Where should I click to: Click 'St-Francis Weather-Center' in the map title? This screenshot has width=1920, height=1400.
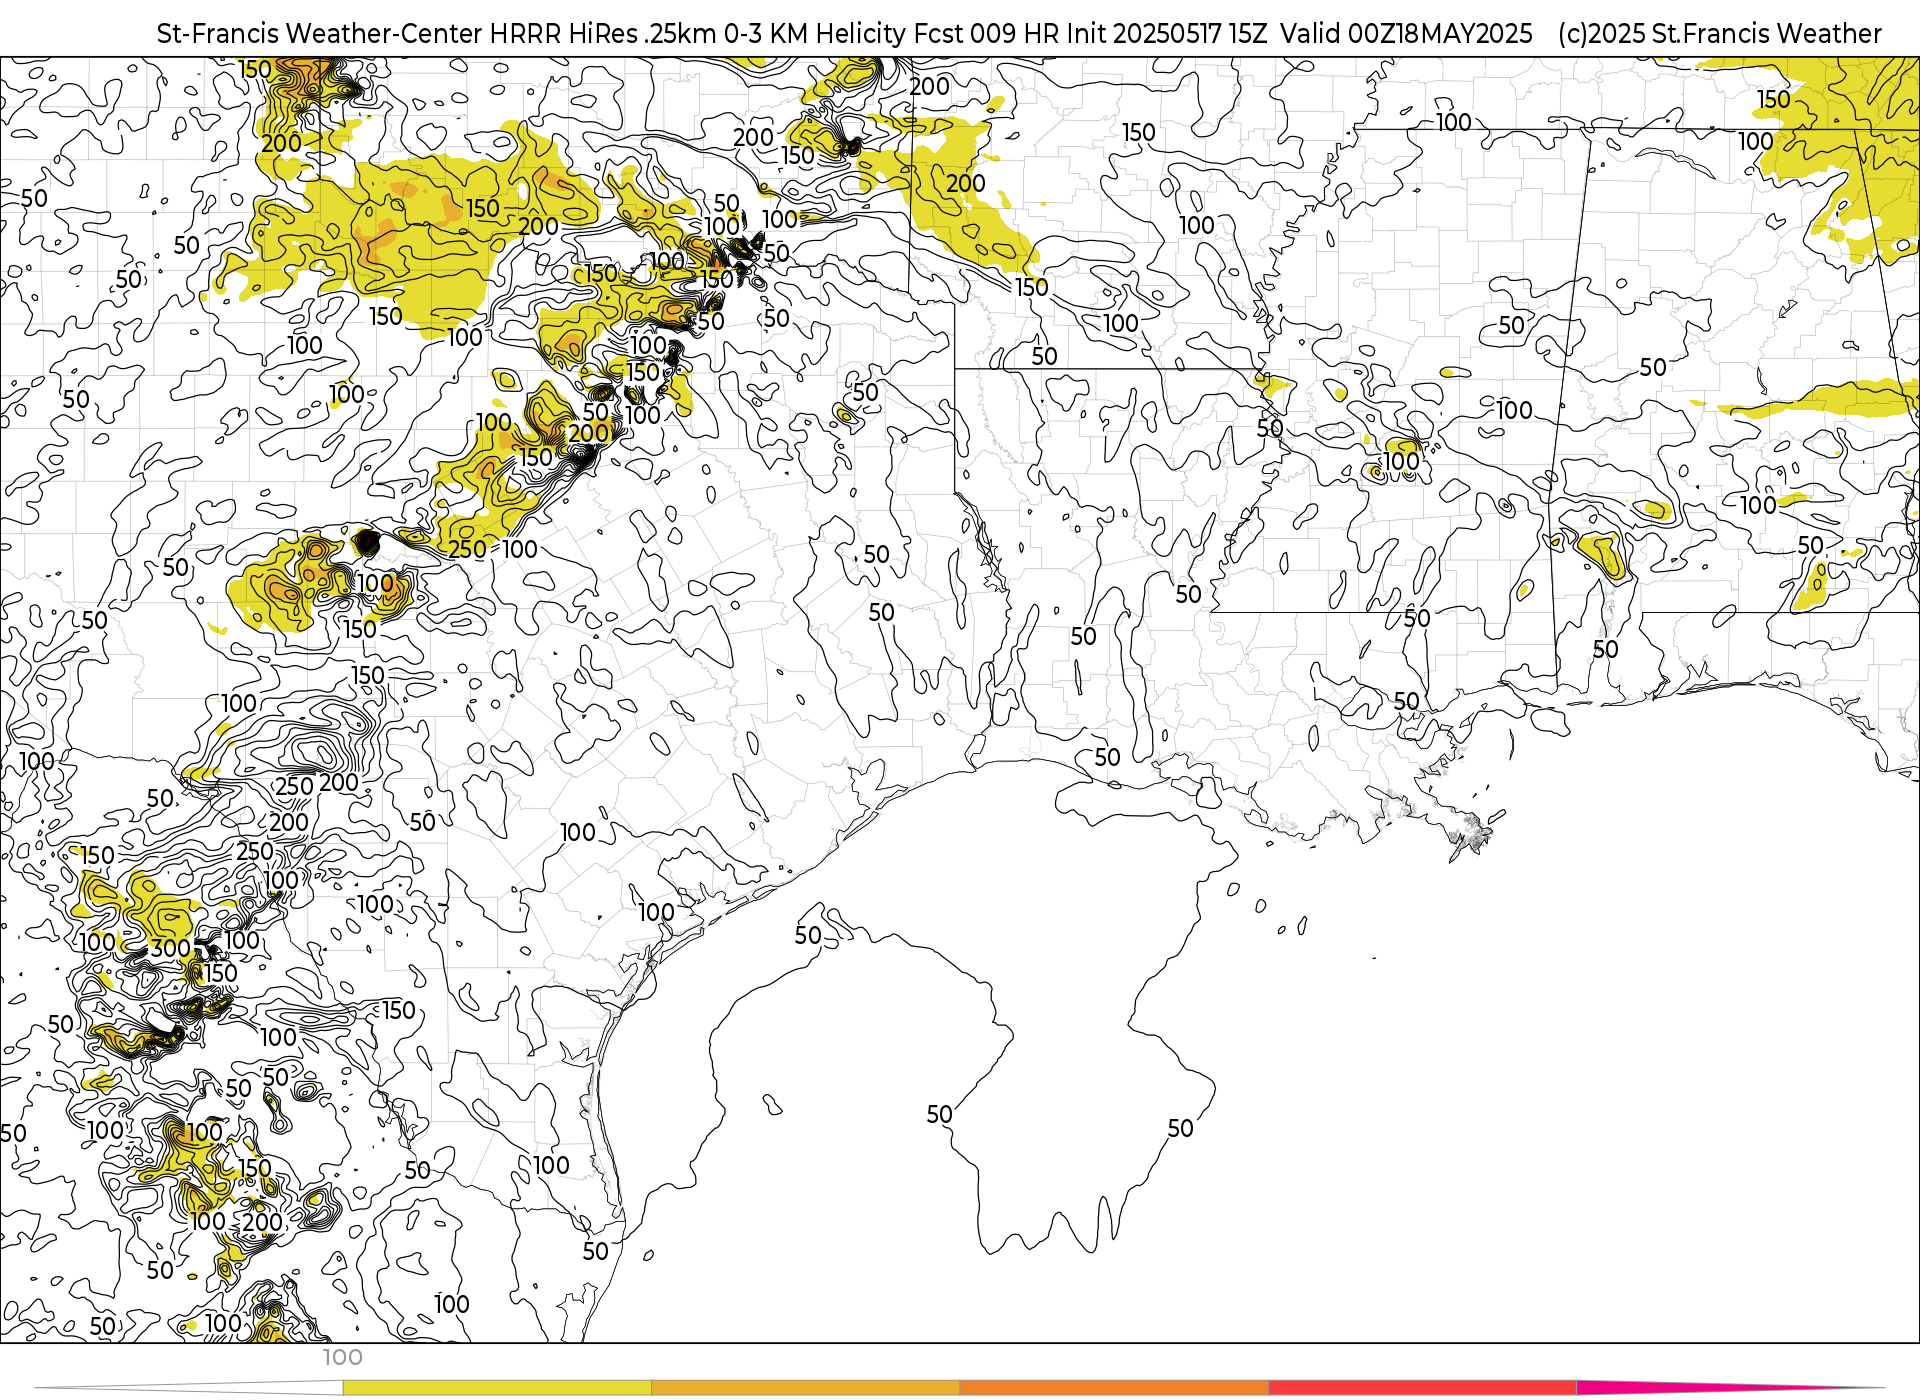pyautogui.click(x=320, y=34)
